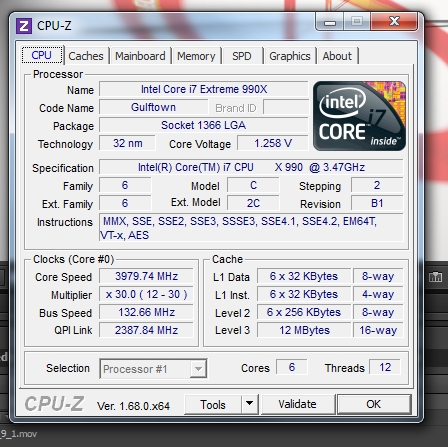
Task: Open the About tab
Action: coord(337,56)
